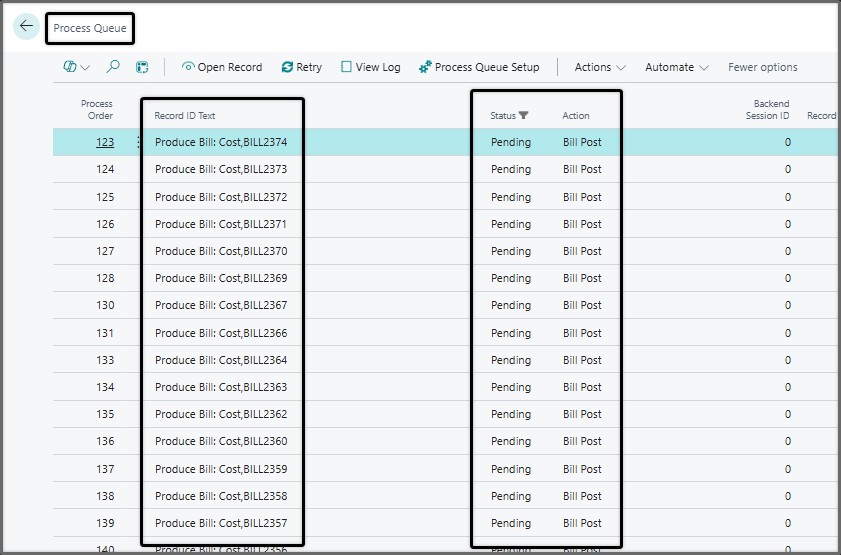Select the BILL2364 record text
841x555 pixels.
(221, 360)
